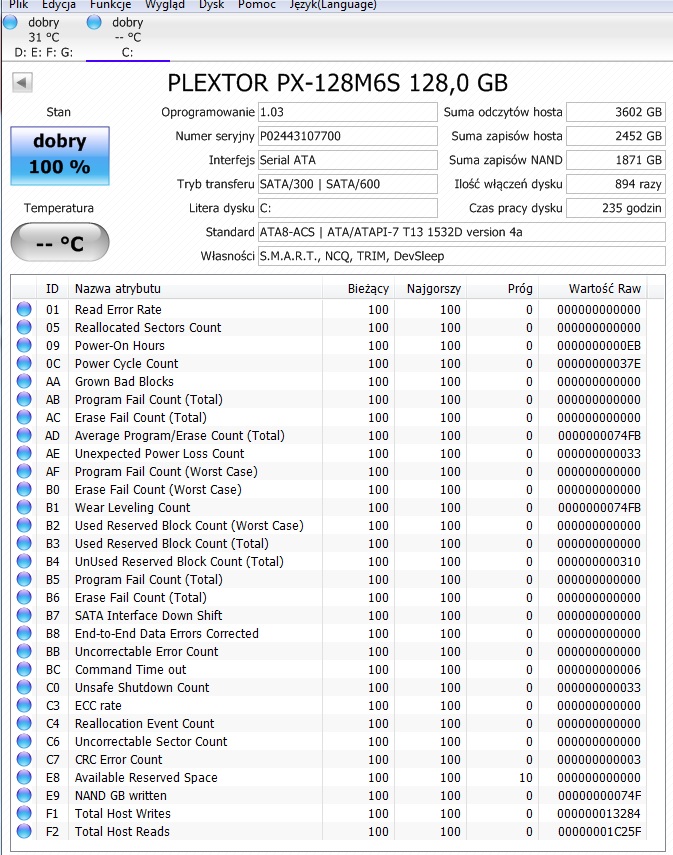Select disk tab C:
Image resolution: width=673 pixels, height=855 pixels.
pos(128,37)
